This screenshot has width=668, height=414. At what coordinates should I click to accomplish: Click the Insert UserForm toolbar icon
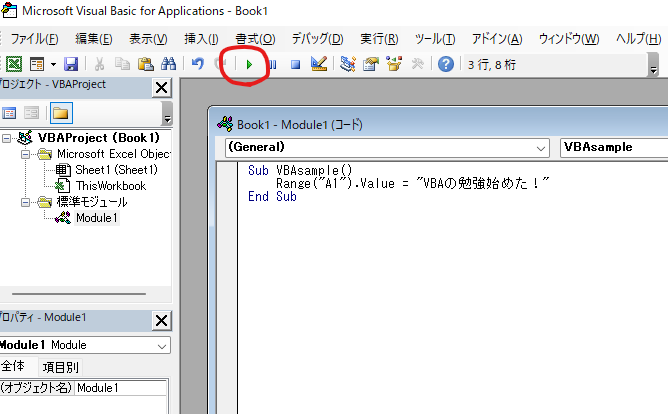point(37,64)
